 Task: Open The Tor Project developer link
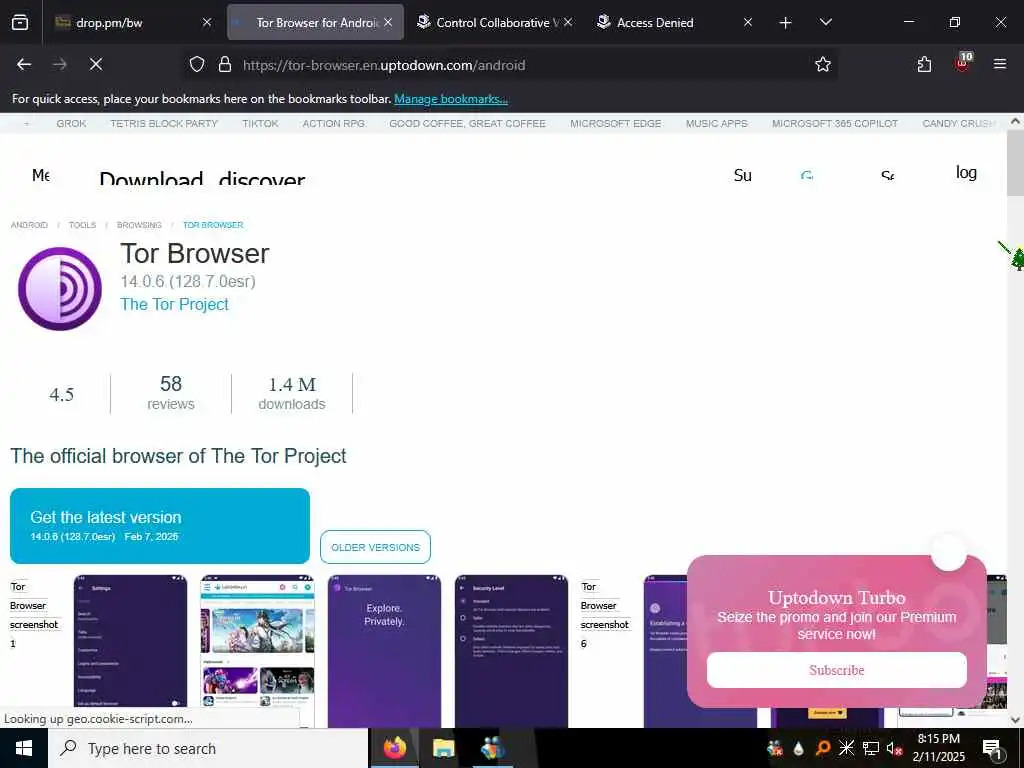pyautogui.click(x=174, y=304)
